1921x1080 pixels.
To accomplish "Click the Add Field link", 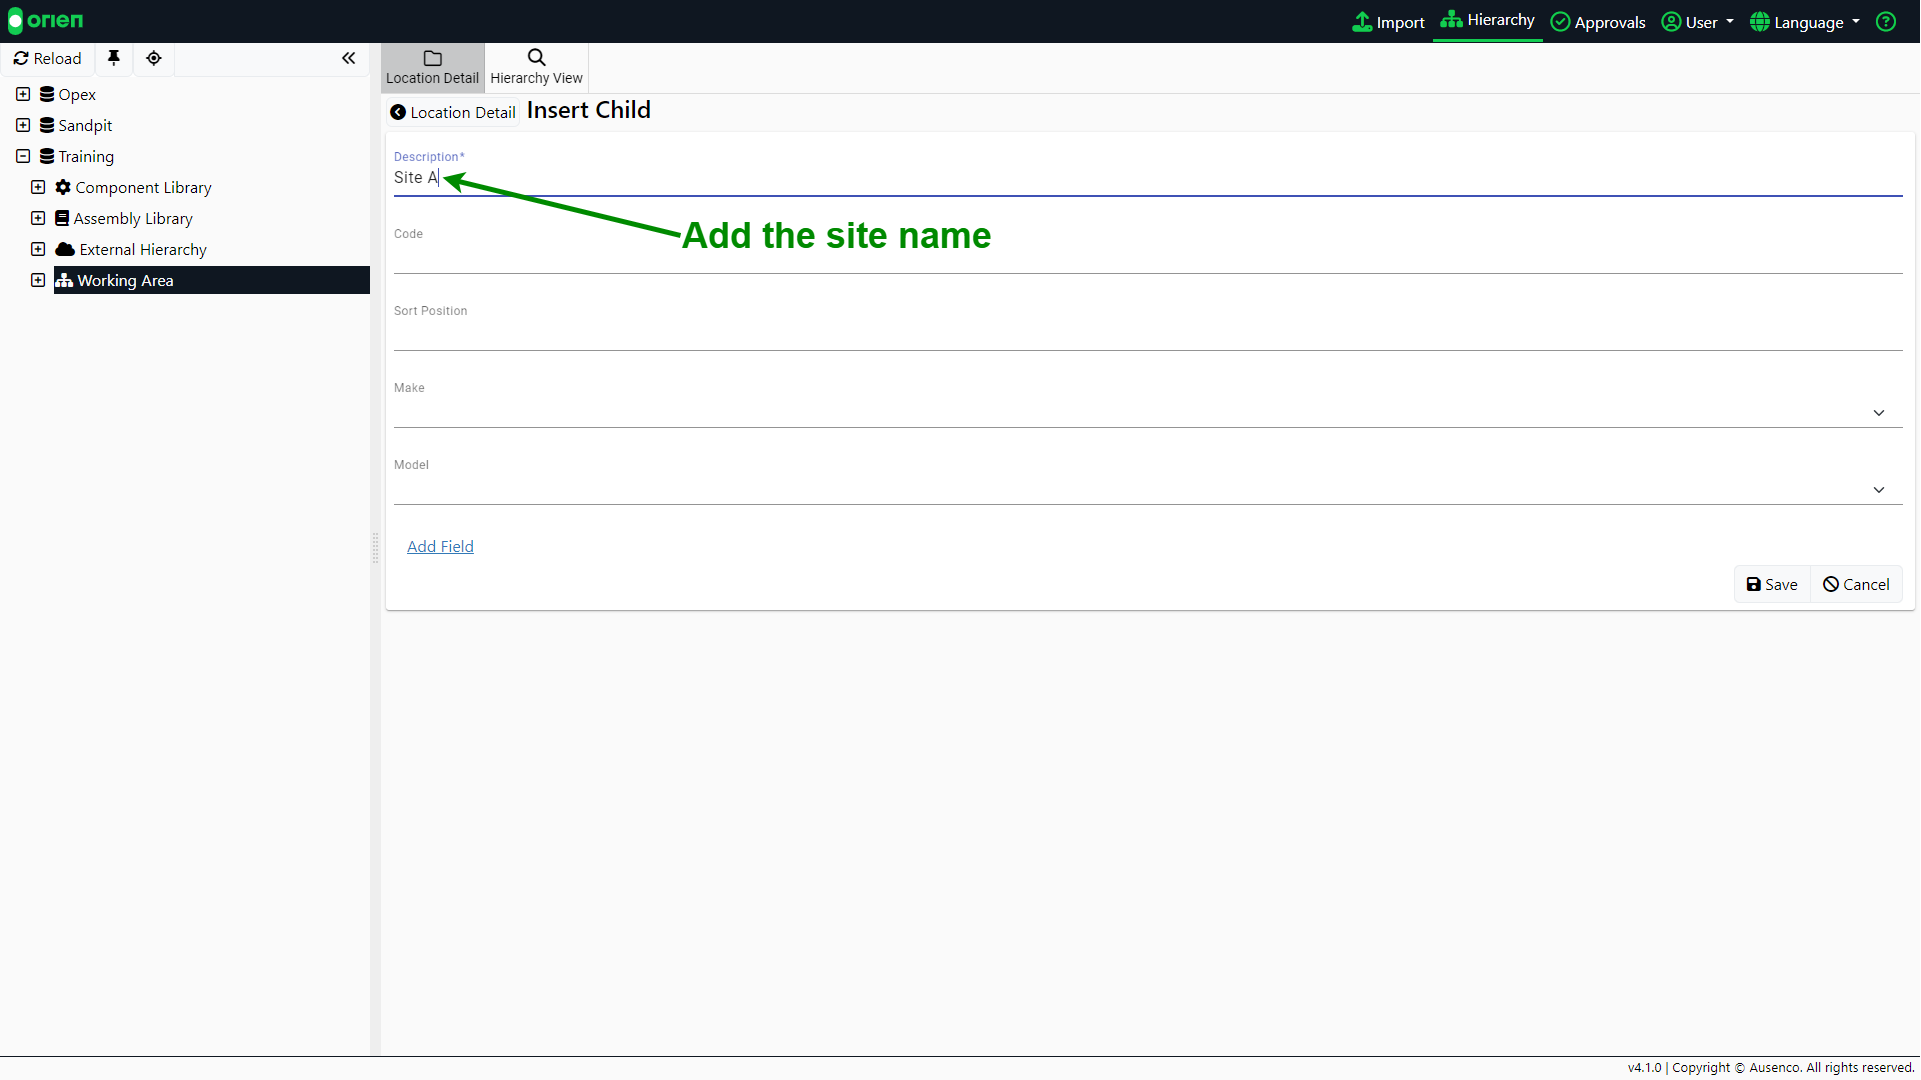I will 440,547.
